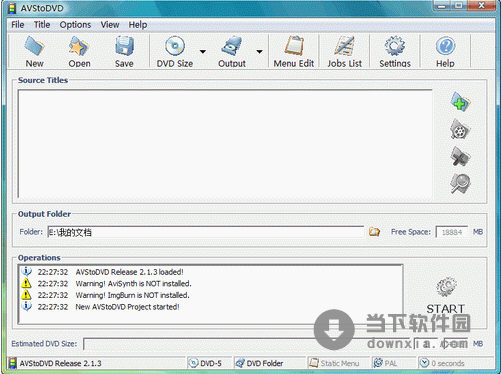Click the remove title icon

click(x=460, y=156)
